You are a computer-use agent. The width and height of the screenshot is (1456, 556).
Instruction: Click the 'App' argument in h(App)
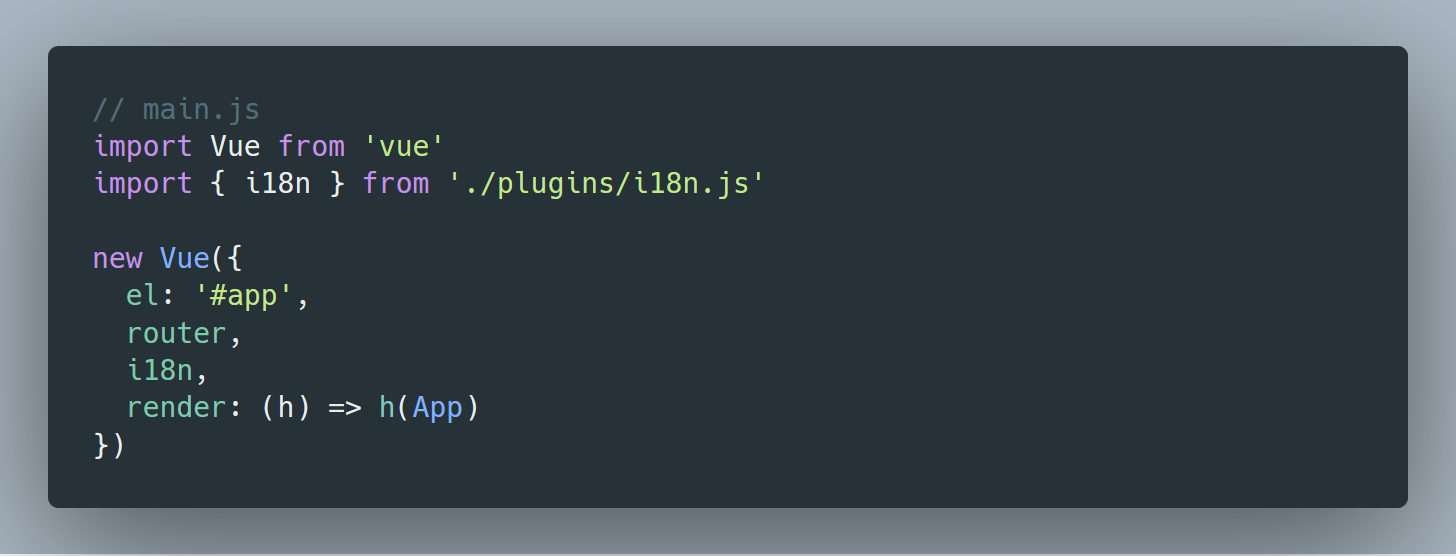437,409
